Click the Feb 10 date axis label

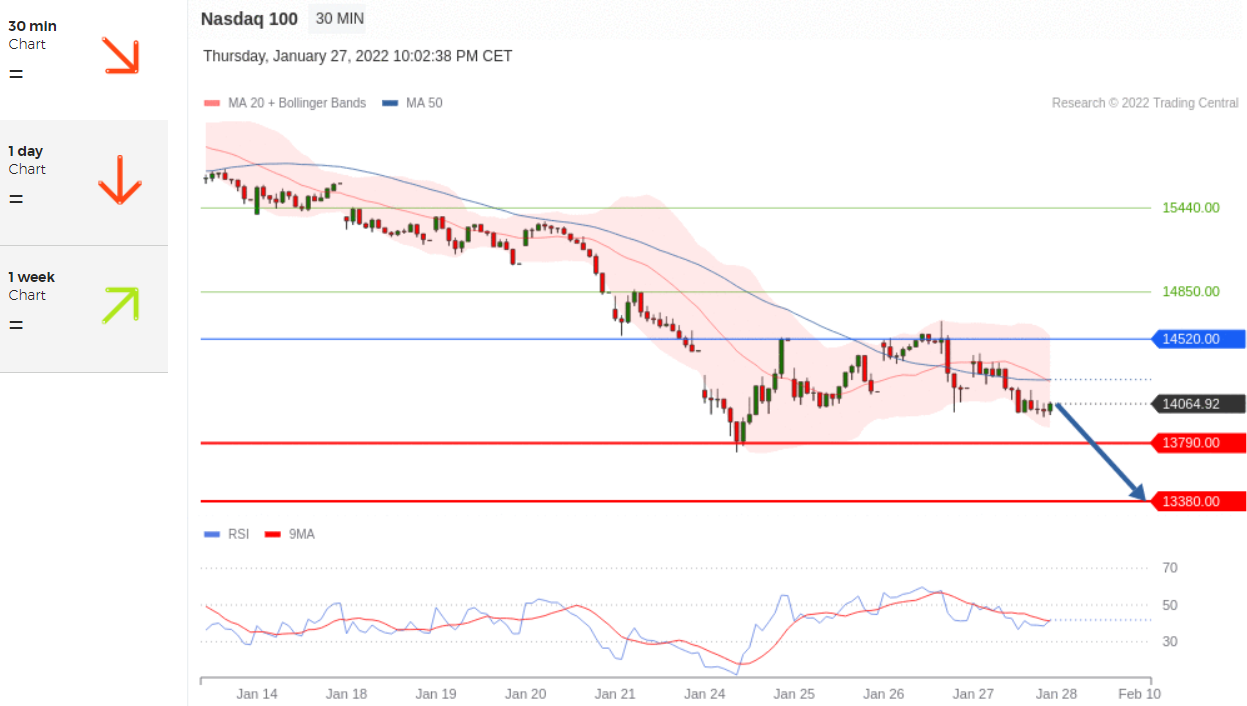[1140, 693]
